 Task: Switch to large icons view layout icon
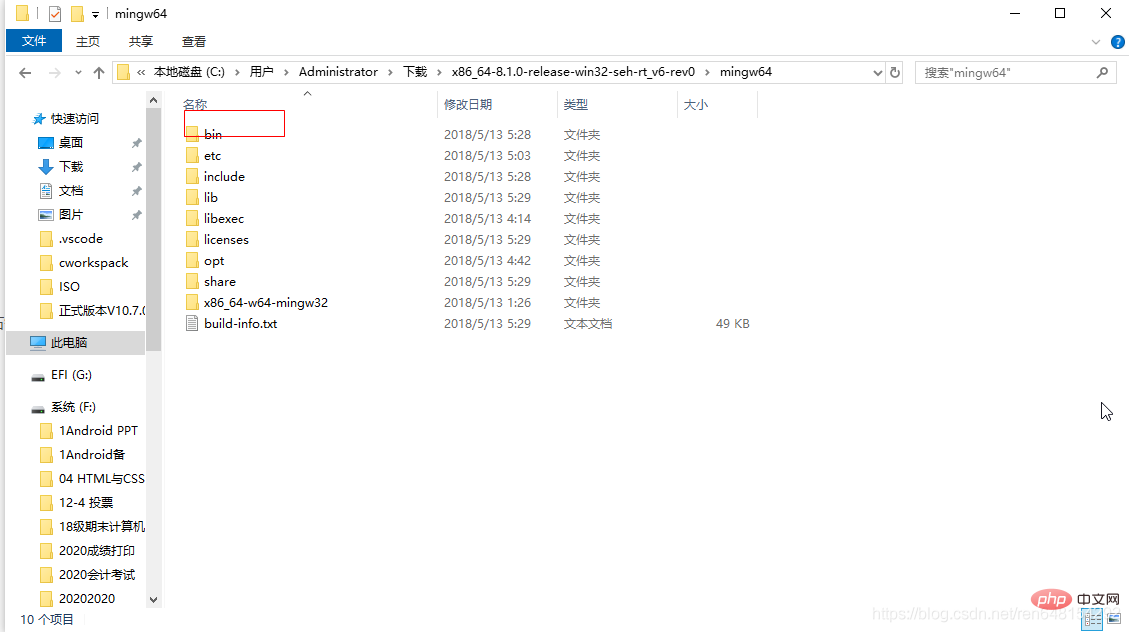pyautogui.click(x=1114, y=618)
